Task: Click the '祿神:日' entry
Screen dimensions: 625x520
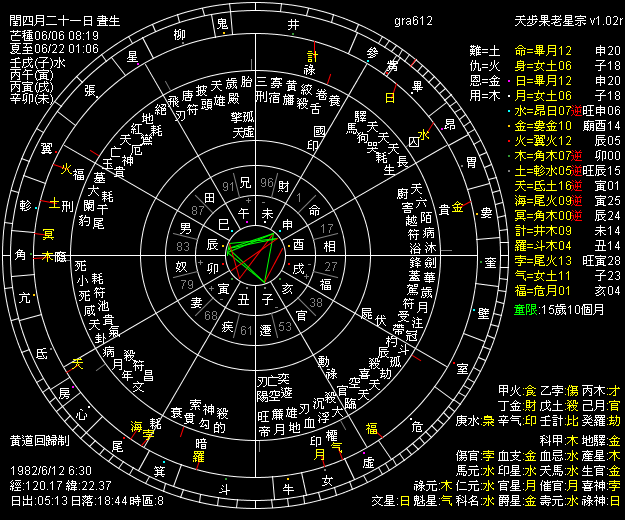Action: point(601,500)
